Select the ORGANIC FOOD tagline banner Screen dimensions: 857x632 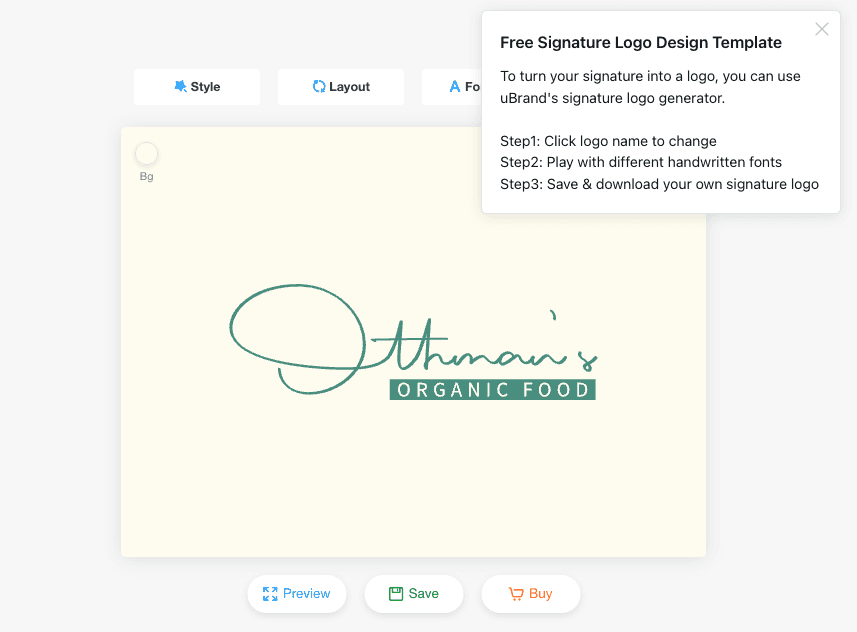point(492,390)
